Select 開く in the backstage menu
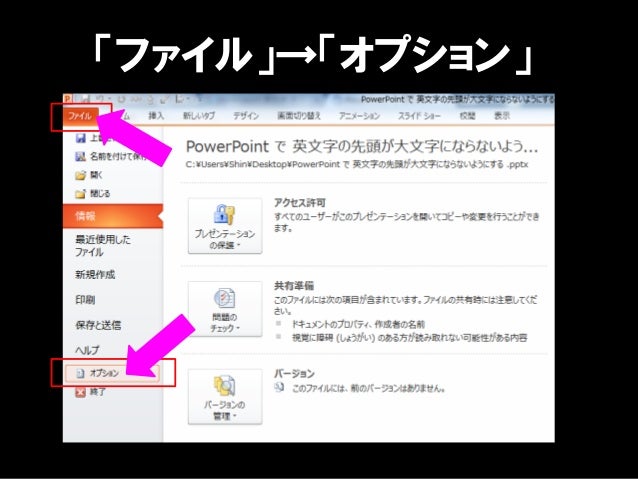Image resolution: width=638 pixels, height=479 pixels. pyautogui.click(x=96, y=175)
